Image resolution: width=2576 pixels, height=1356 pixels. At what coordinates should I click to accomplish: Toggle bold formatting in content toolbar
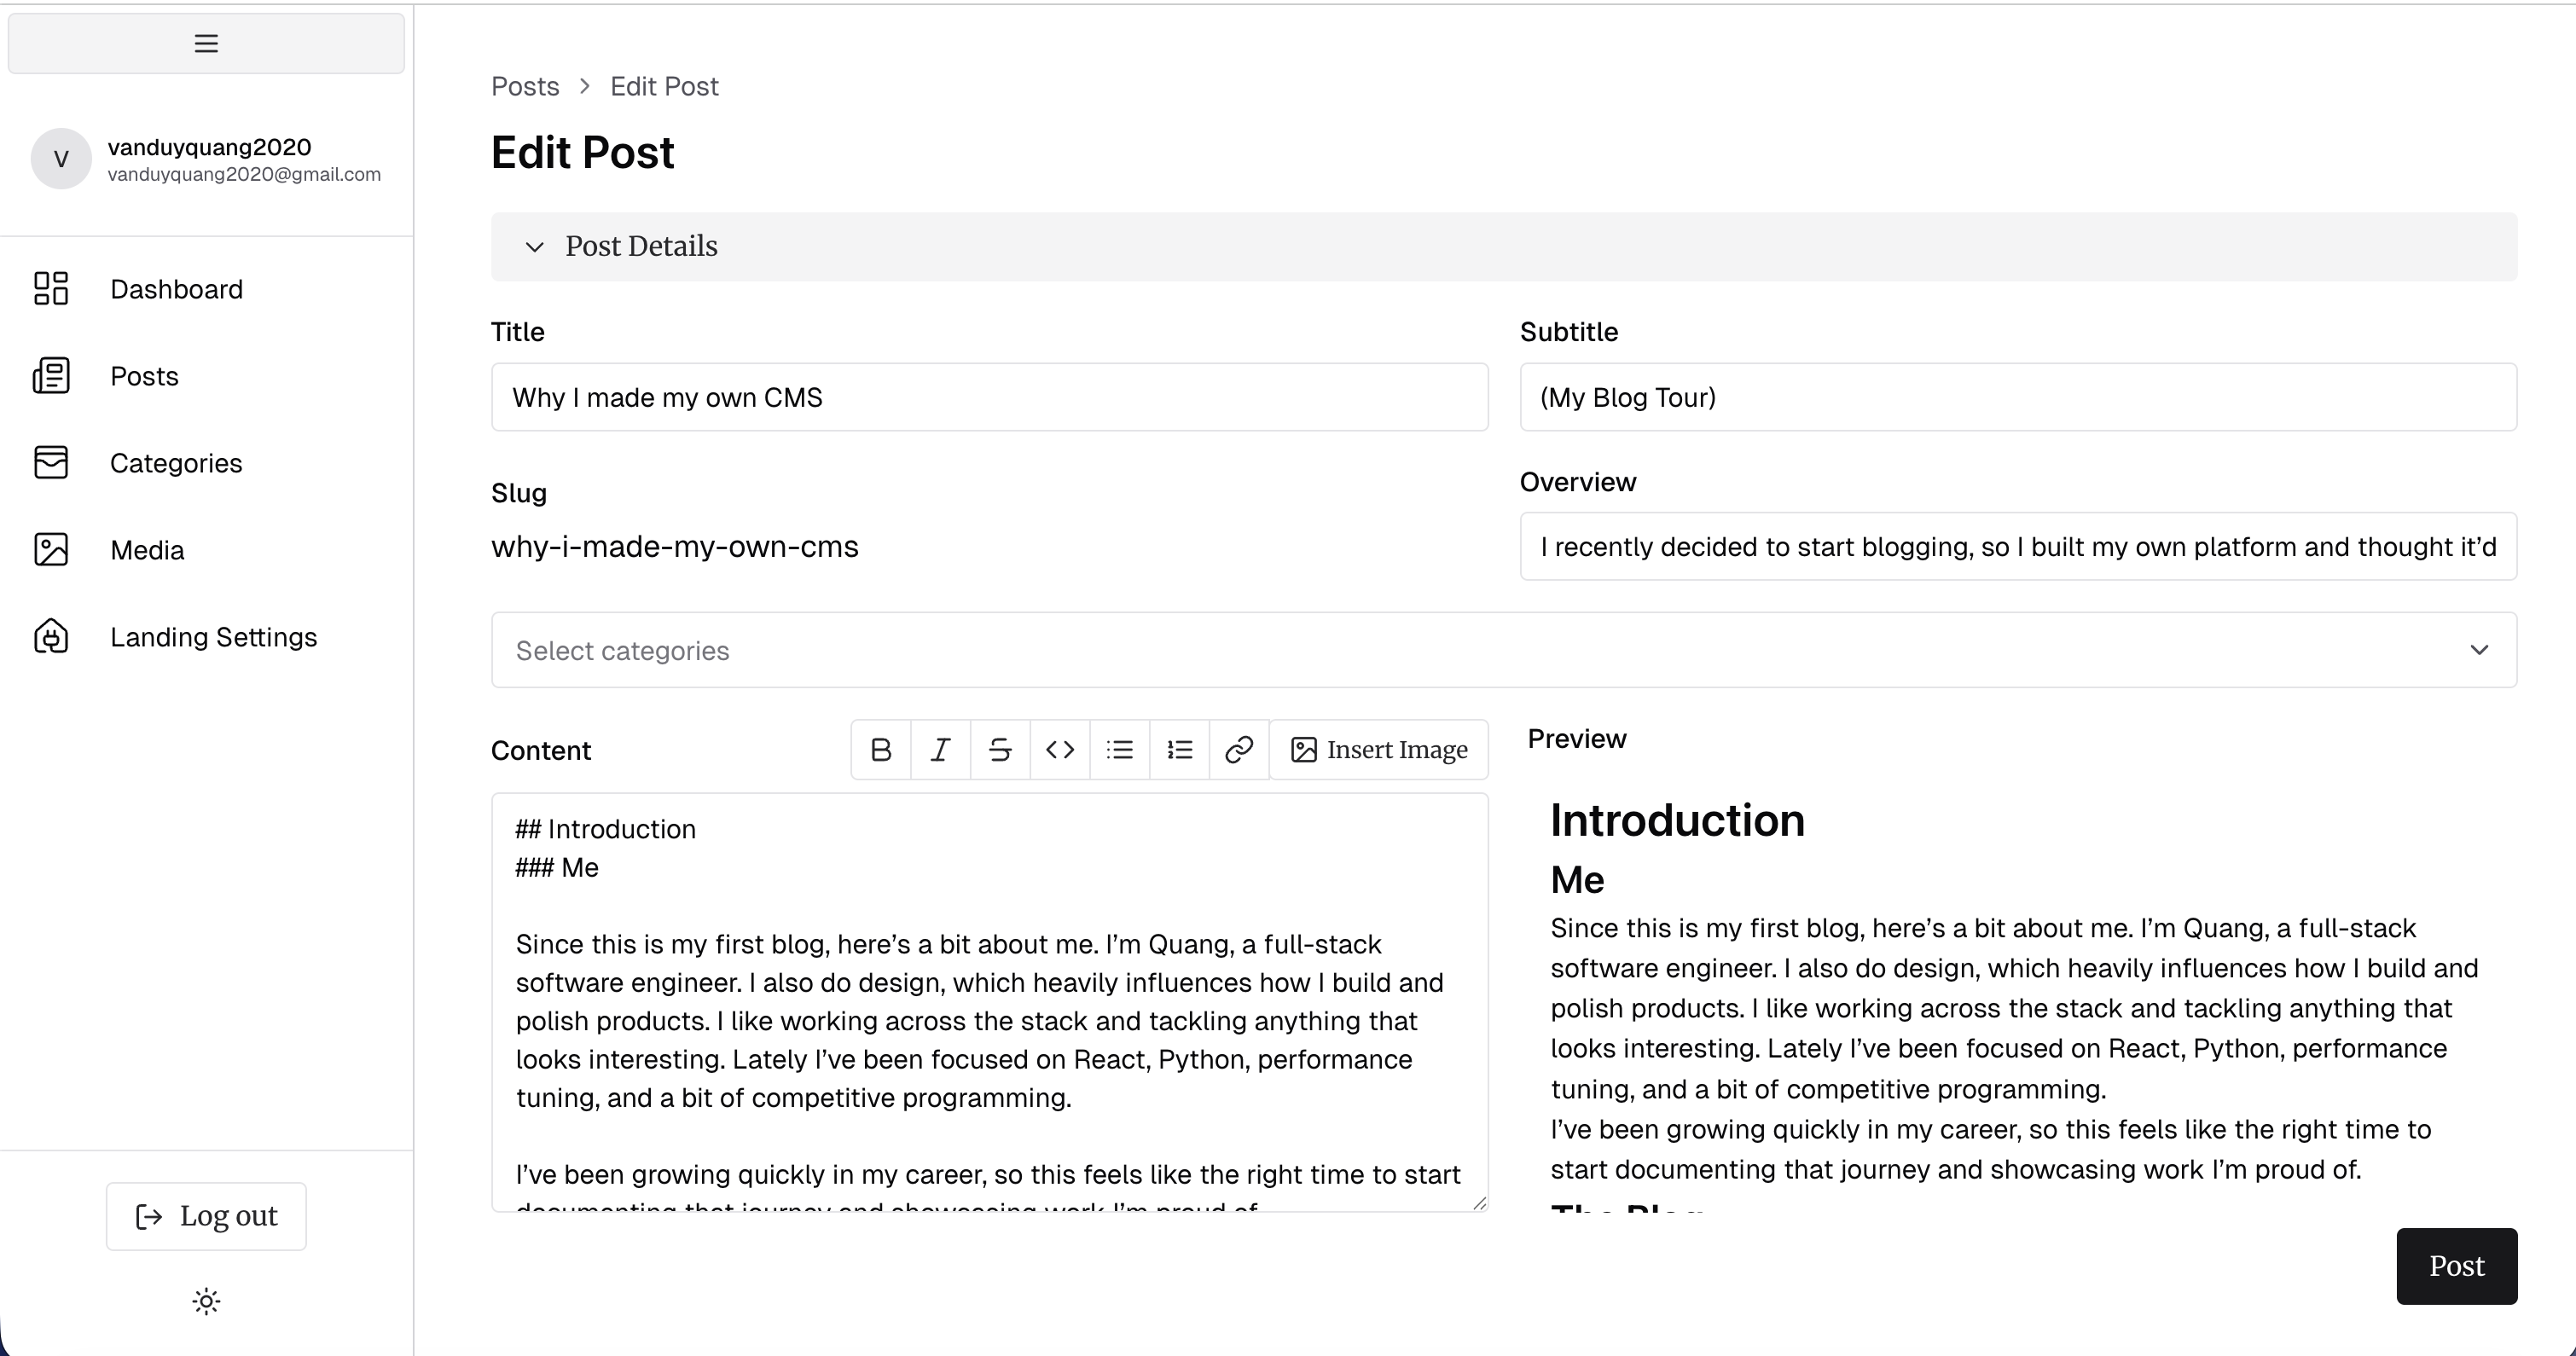click(881, 750)
